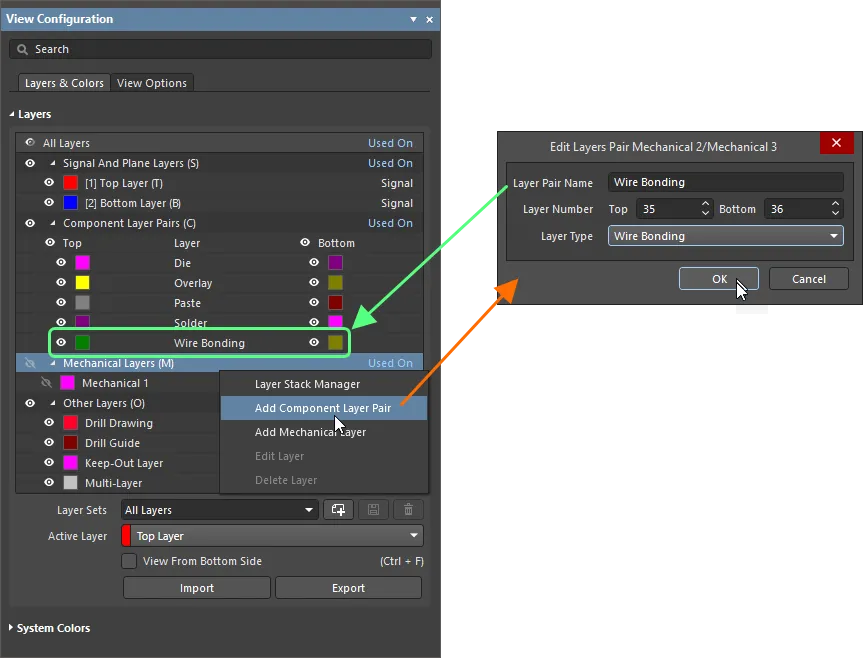This screenshot has height=658, width=863.
Task: Hide the Bottom Layer eye icon
Action: coord(49,203)
